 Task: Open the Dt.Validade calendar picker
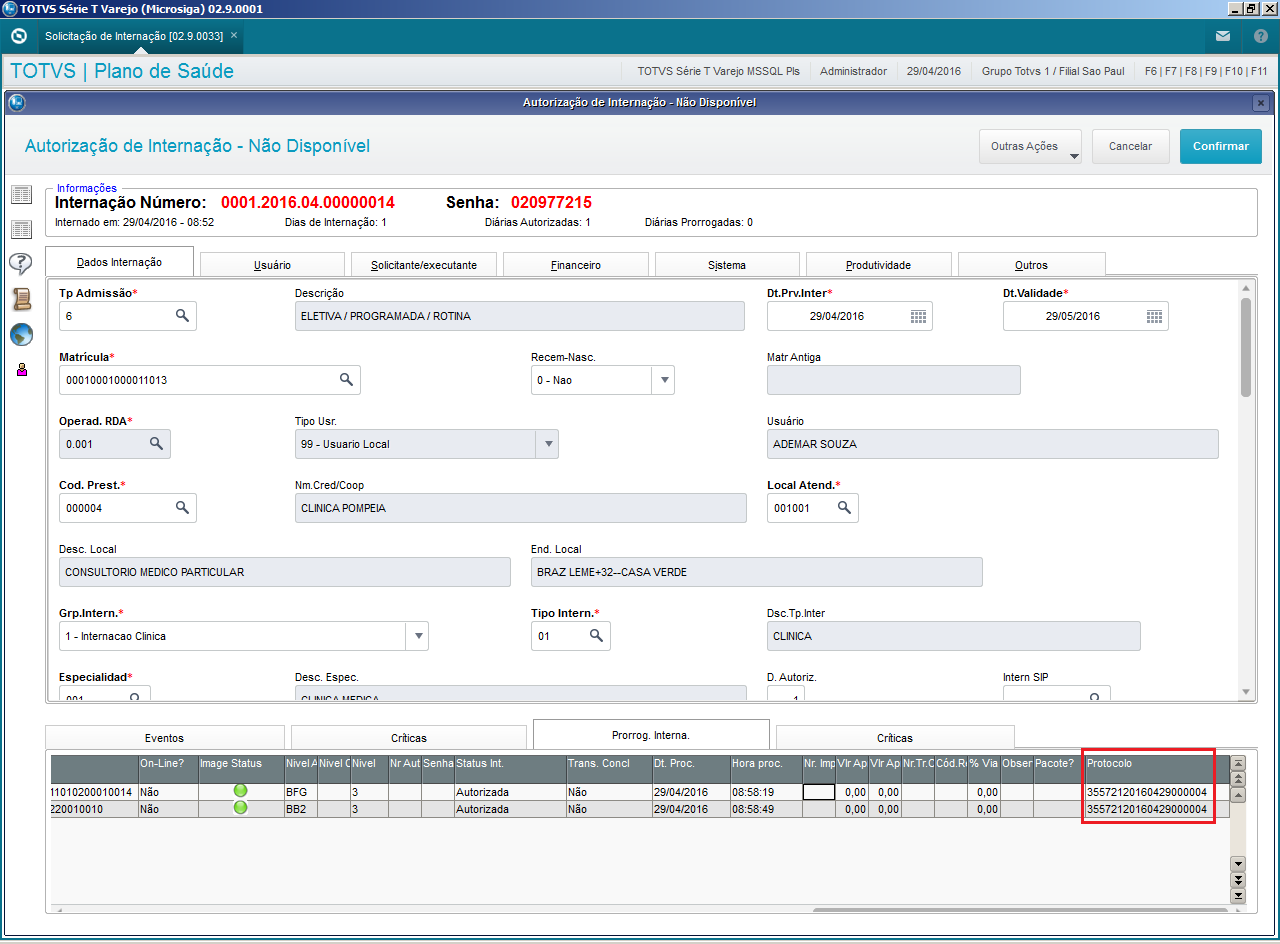[1154, 316]
